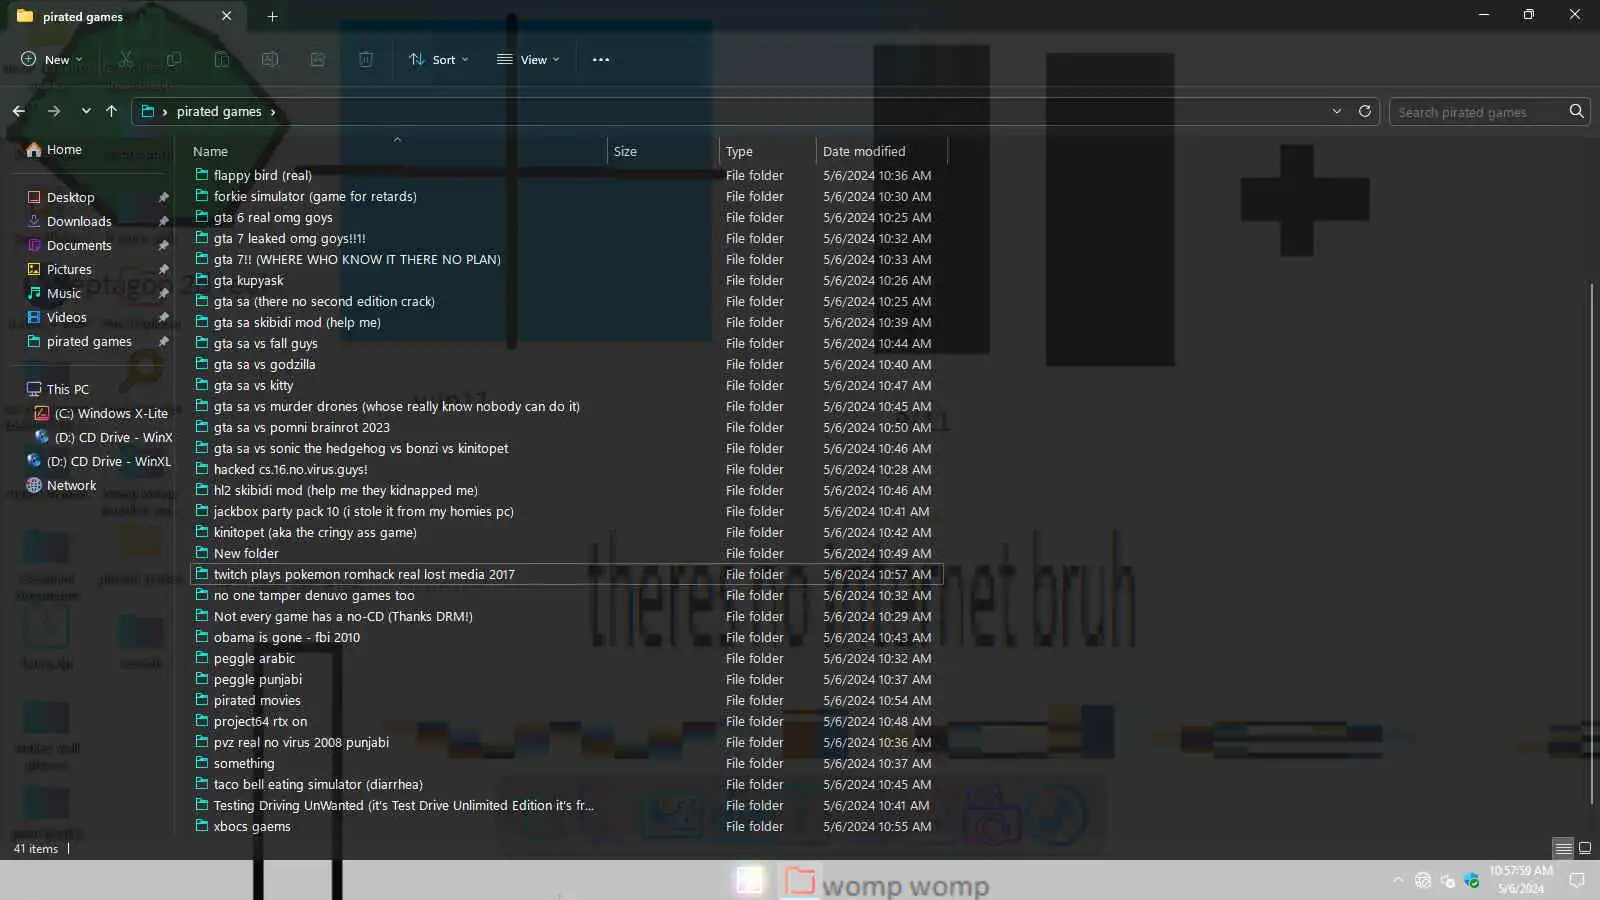Viewport: 1600px width, 900px height.
Task: Open Music in navigation pane
Action: point(64,294)
